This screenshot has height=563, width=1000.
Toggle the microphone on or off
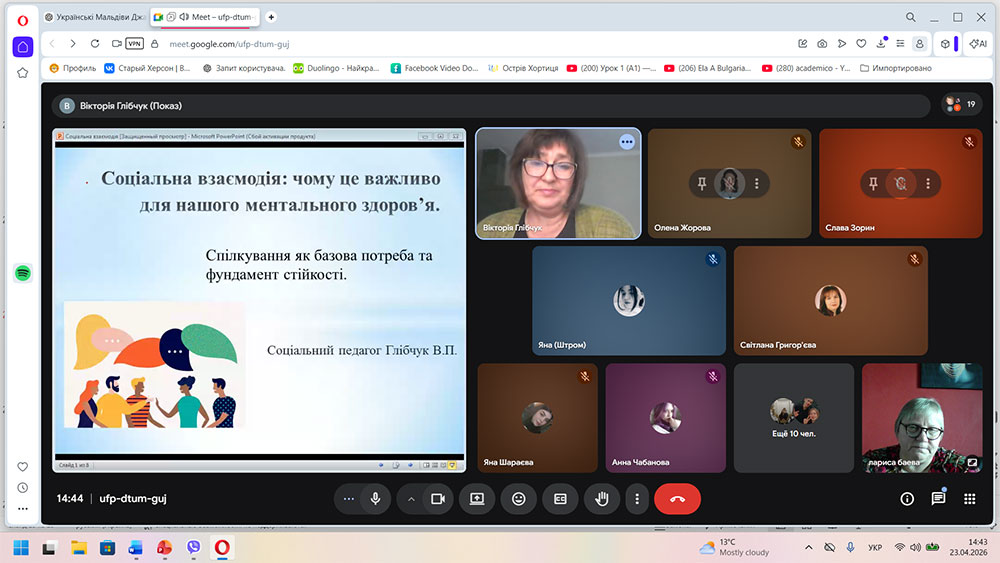pos(375,498)
